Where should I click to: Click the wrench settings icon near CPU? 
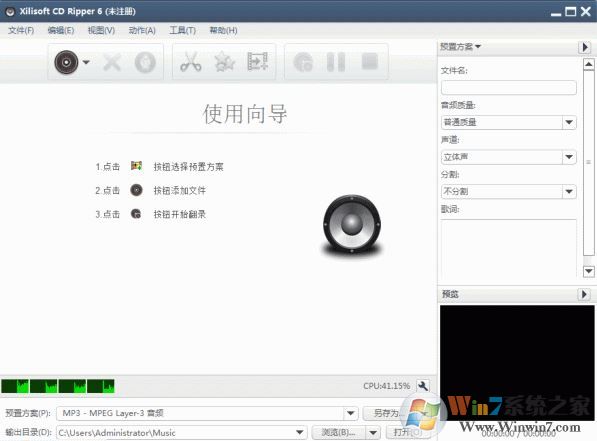(x=423, y=386)
